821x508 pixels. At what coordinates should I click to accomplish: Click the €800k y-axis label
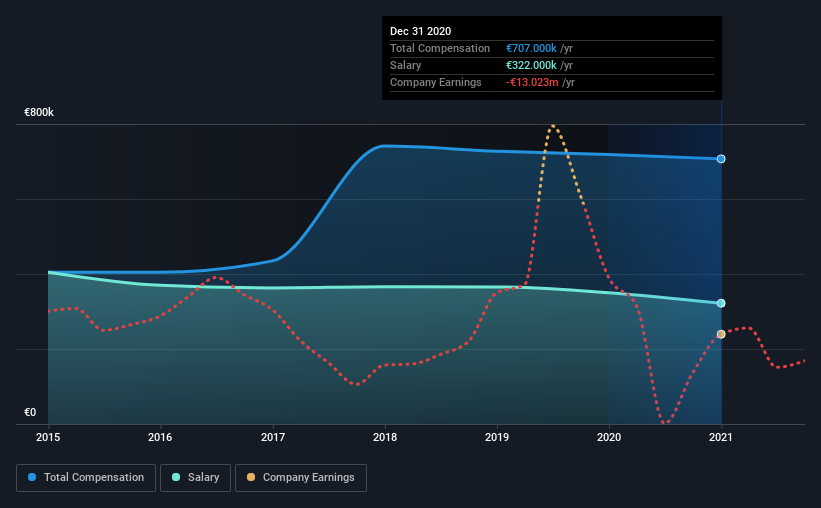[x=39, y=113]
